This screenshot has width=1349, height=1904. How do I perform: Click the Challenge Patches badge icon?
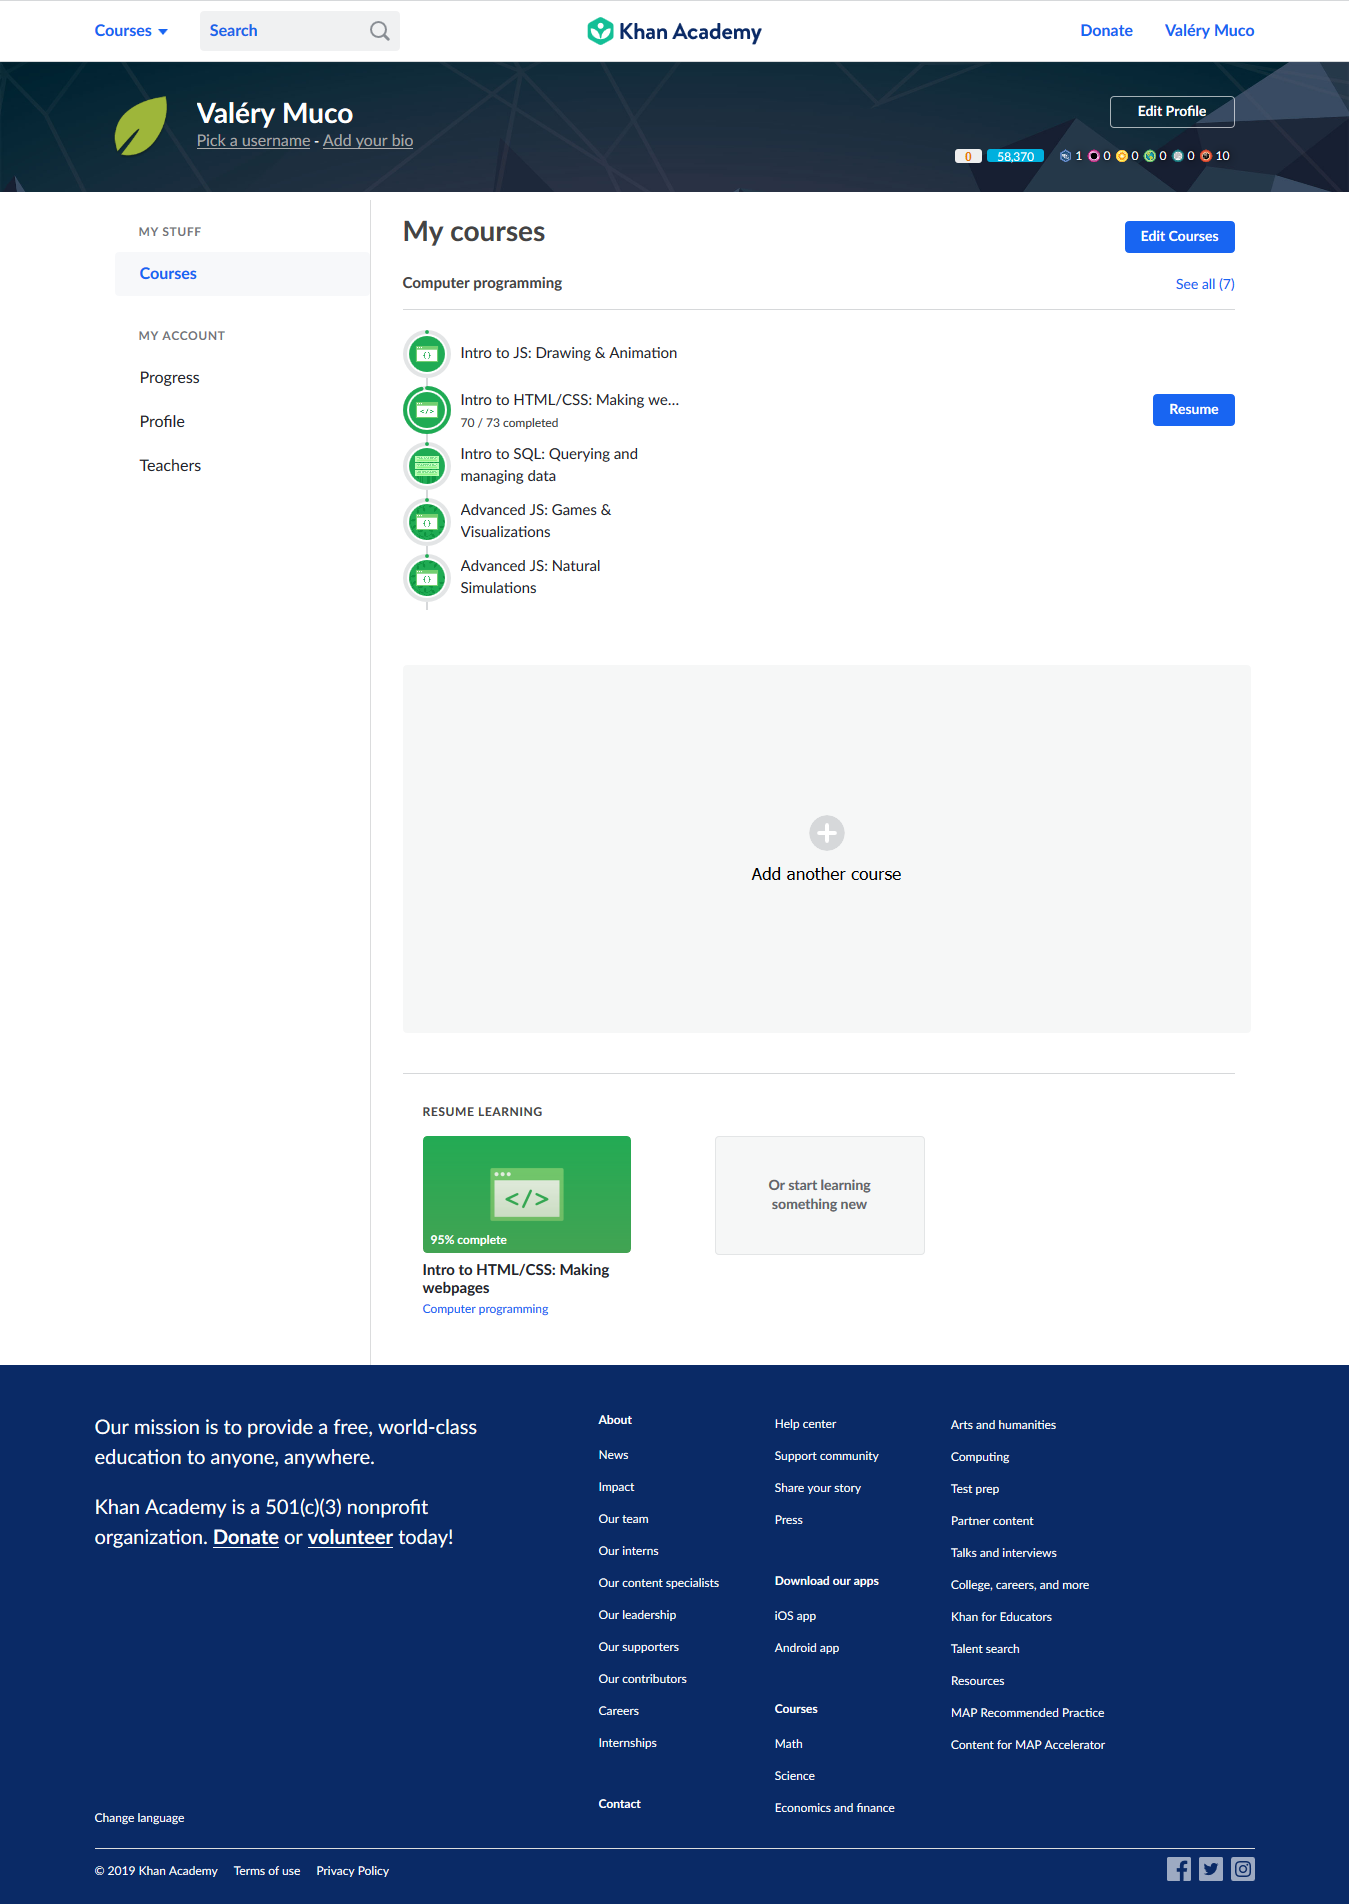[x=1065, y=156]
